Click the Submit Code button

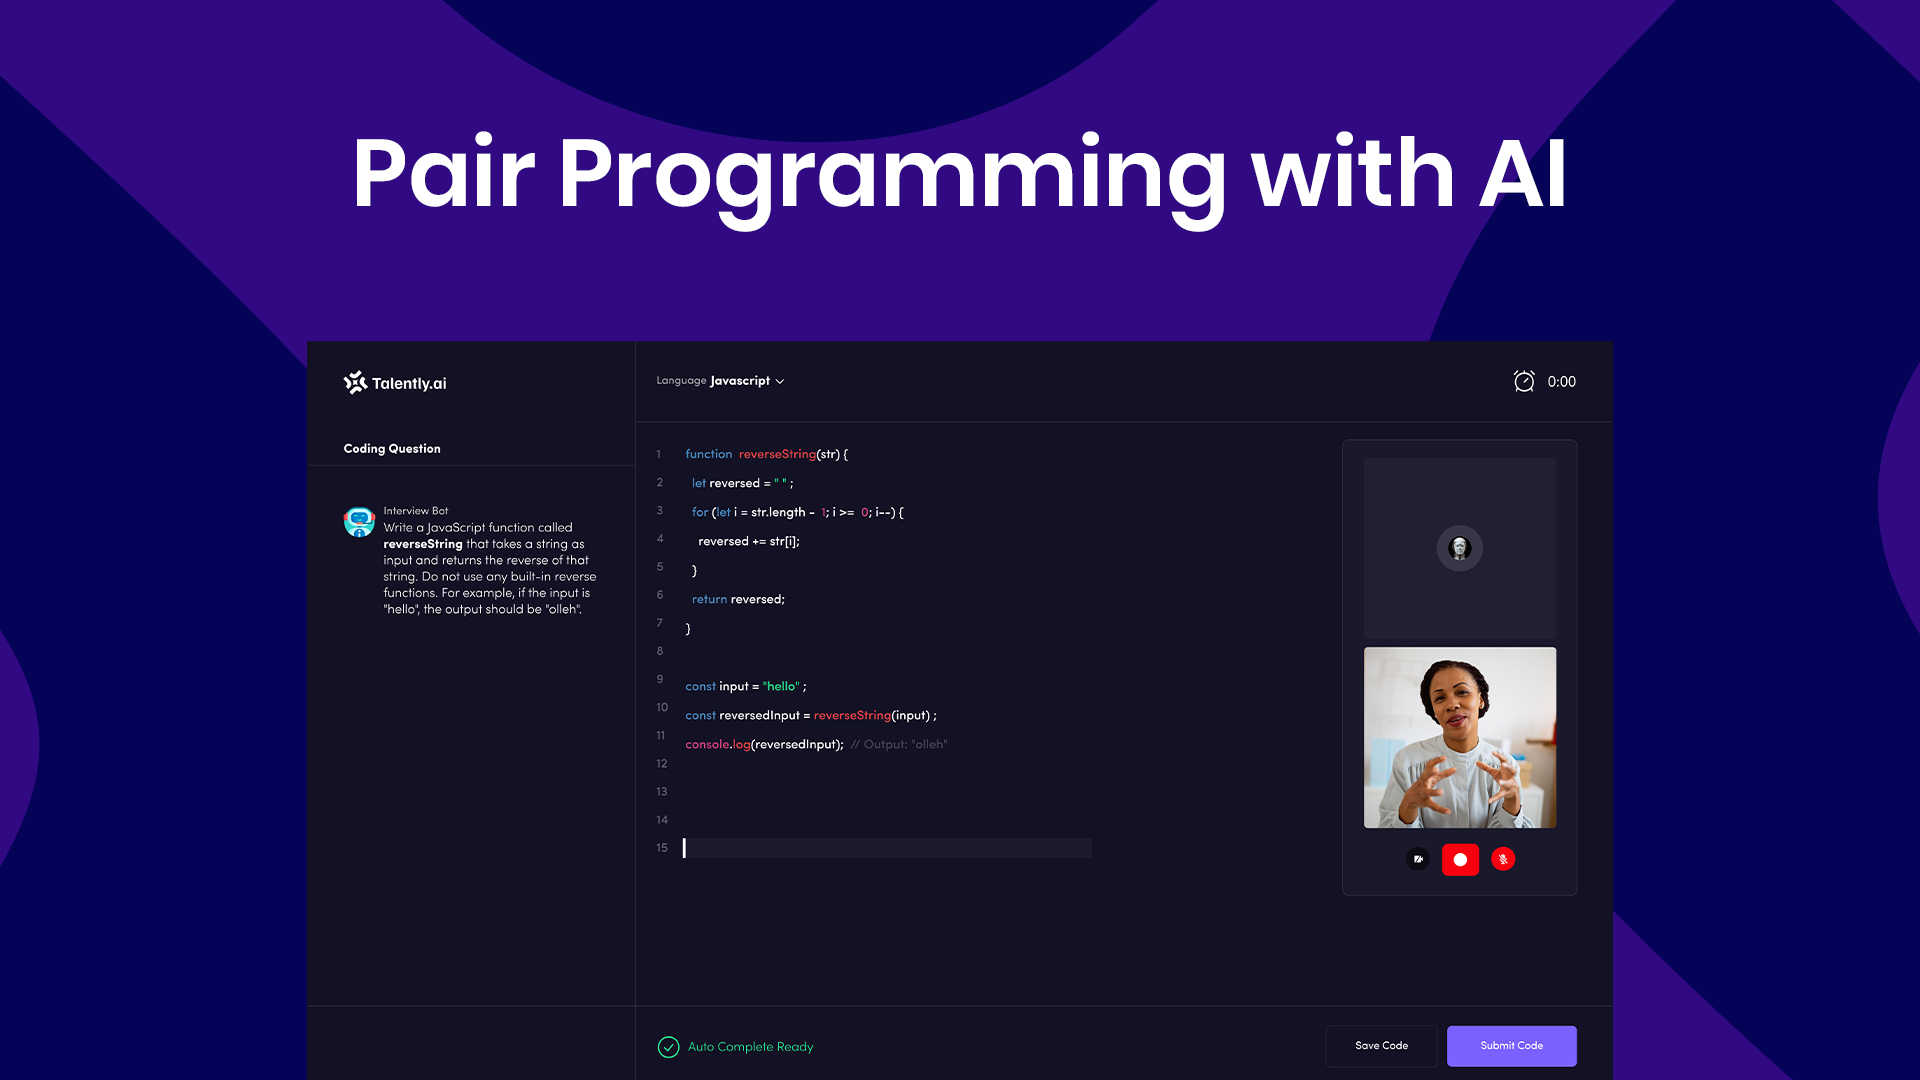tap(1510, 1045)
